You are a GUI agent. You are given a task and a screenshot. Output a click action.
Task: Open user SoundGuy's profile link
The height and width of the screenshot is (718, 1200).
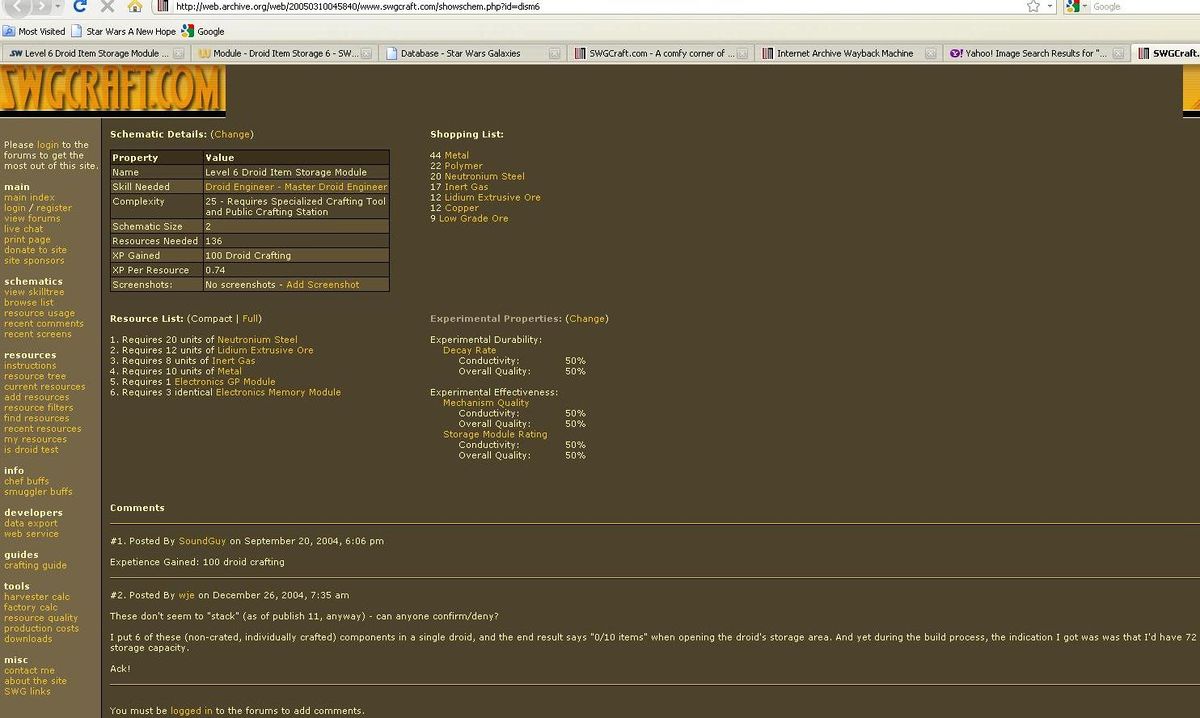coord(202,541)
